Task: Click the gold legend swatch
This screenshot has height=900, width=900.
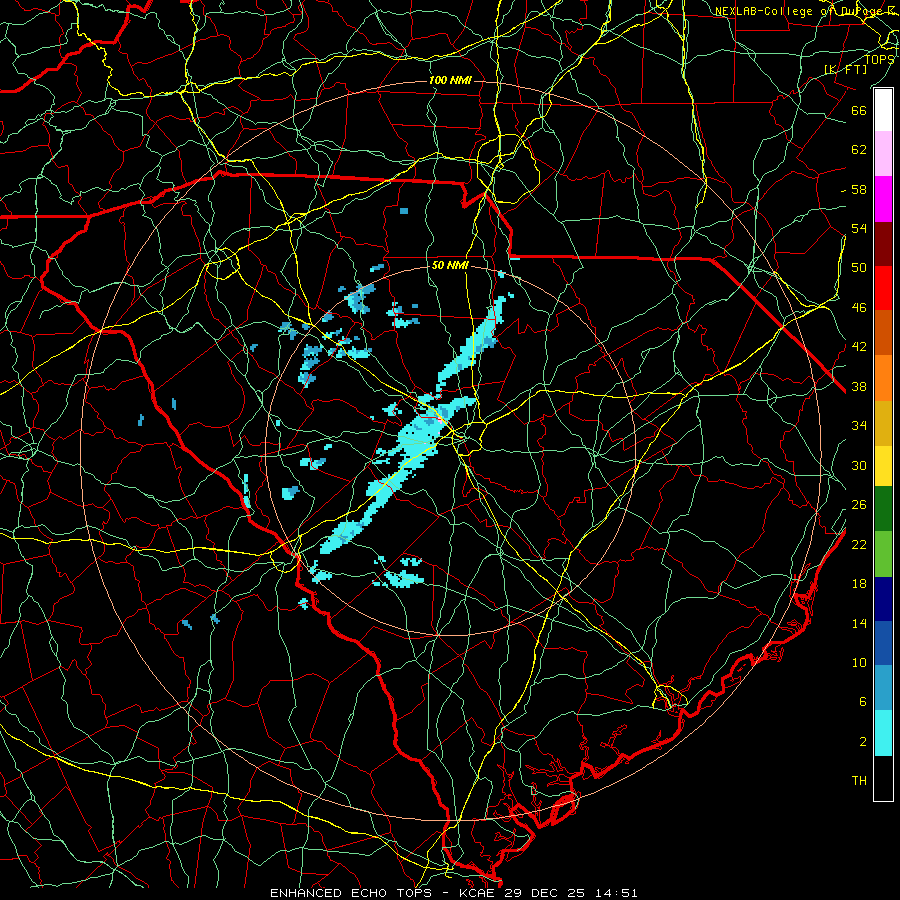Action: (x=883, y=423)
